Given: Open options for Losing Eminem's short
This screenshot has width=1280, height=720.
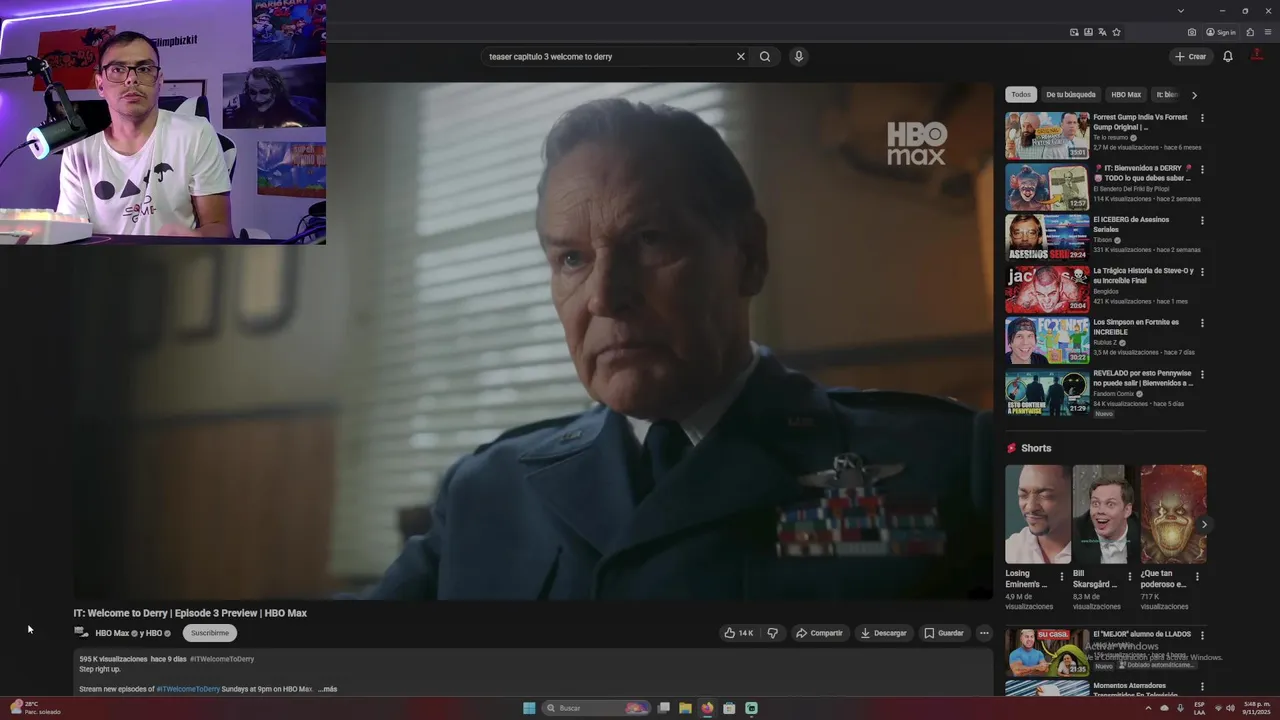Looking at the screenshot, I should [1062, 576].
